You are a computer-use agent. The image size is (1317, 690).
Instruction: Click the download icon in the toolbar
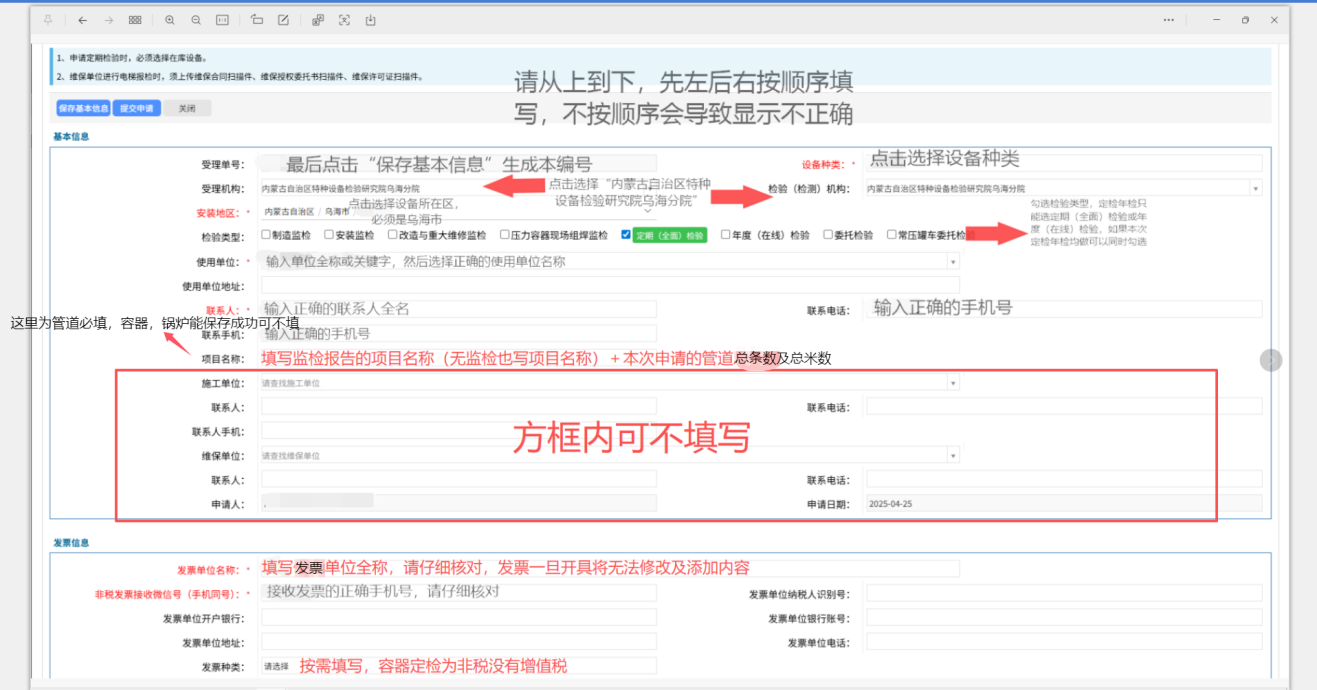pos(370,19)
